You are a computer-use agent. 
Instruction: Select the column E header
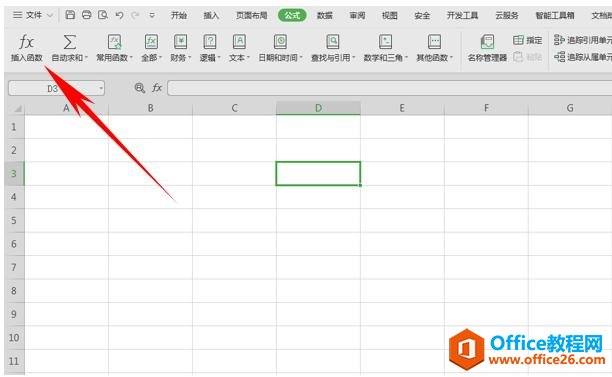click(x=402, y=108)
